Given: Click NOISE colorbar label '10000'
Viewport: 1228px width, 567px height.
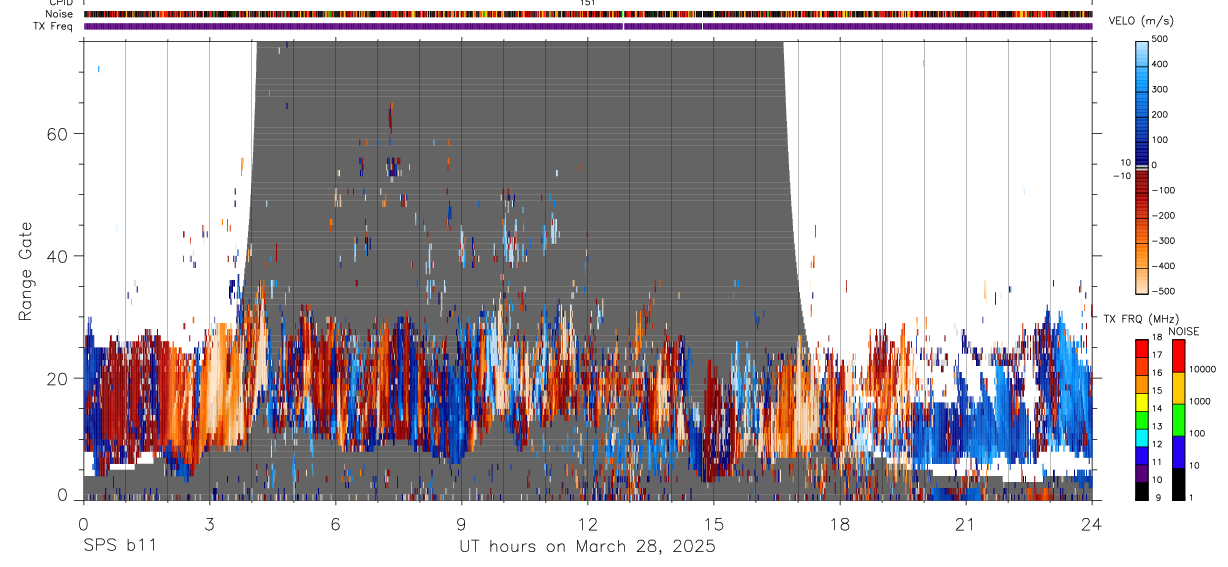Looking at the screenshot, I should (1202, 369).
